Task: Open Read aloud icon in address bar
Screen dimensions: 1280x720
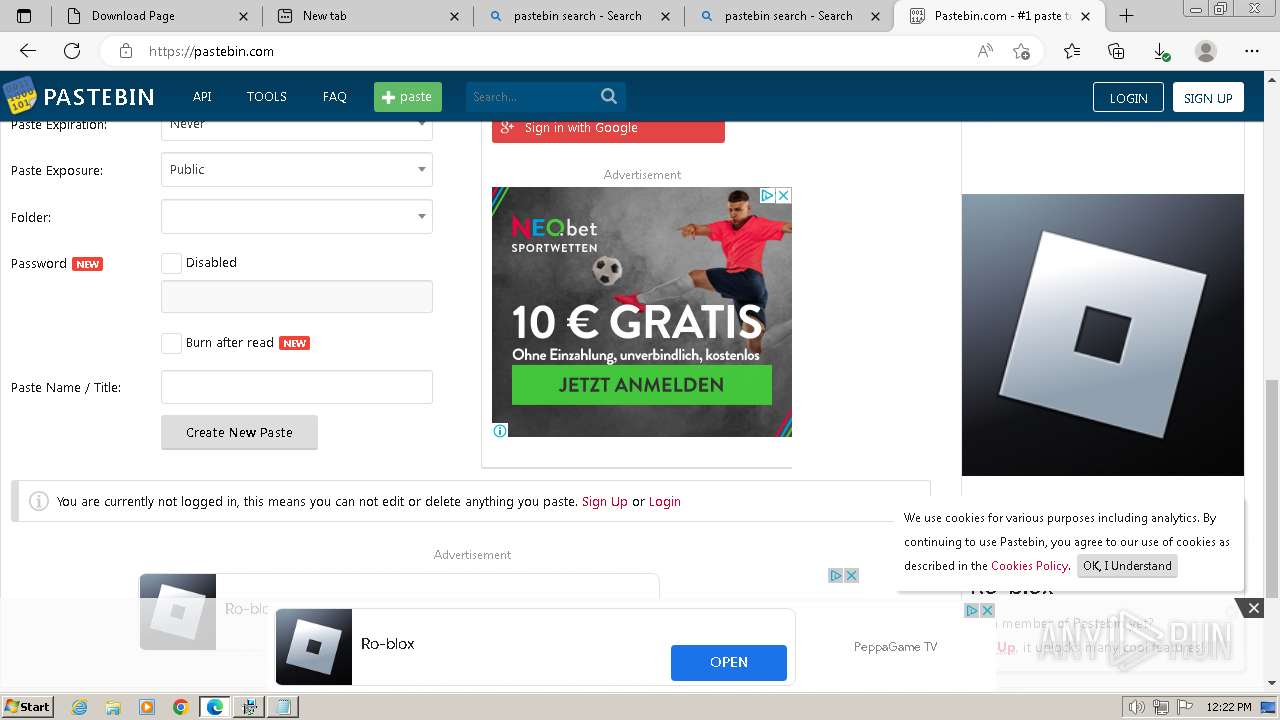Action: click(x=985, y=51)
